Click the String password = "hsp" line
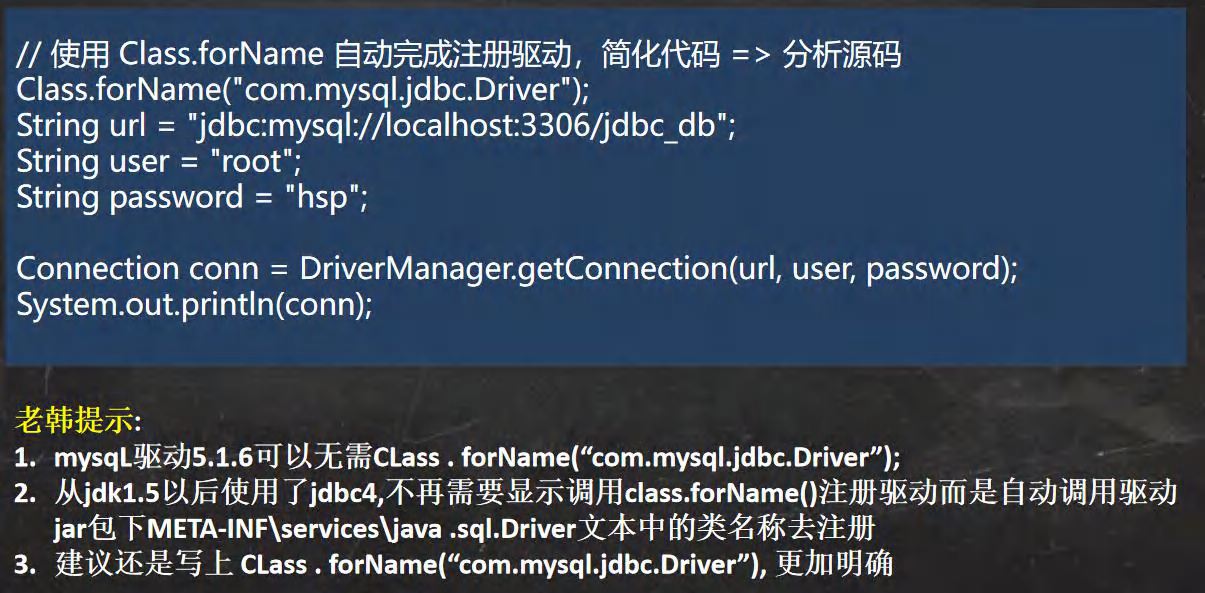1205x593 pixels. coord(192,197)
